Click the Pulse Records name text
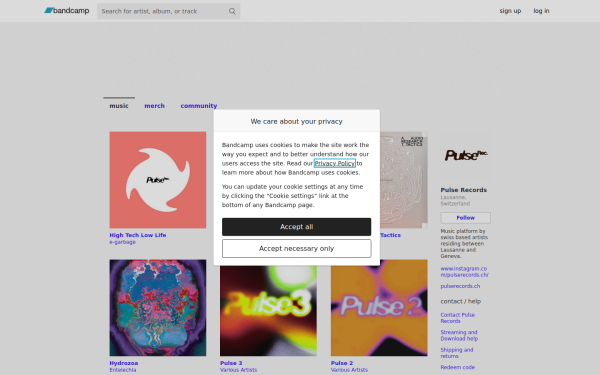Viewport: 600px width, 375px height. coord(464,190)
